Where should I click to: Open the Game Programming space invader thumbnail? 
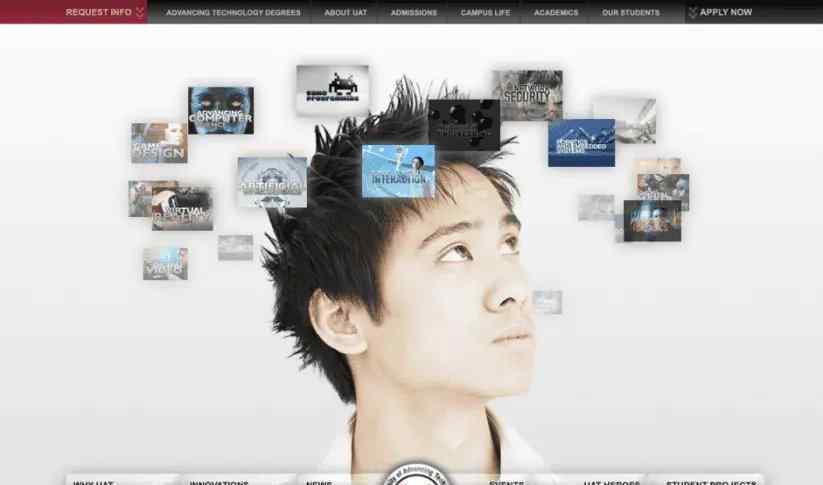point(332,89)
